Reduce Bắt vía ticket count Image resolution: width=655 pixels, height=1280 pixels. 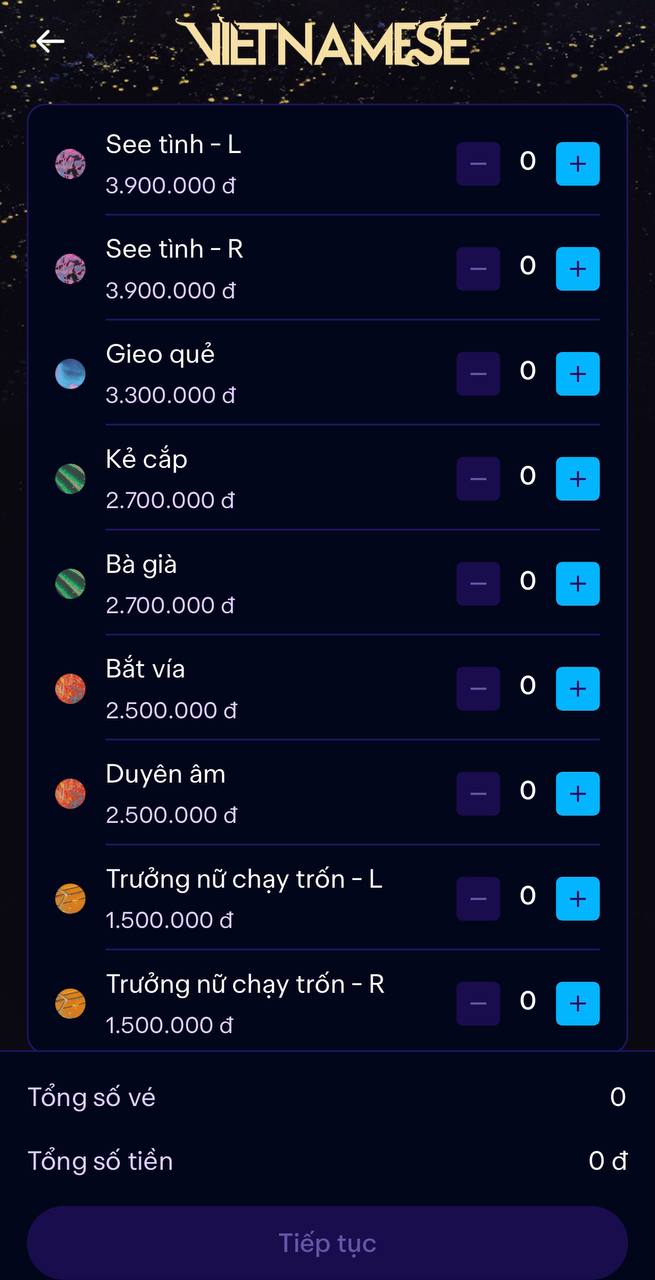(478, 689)
